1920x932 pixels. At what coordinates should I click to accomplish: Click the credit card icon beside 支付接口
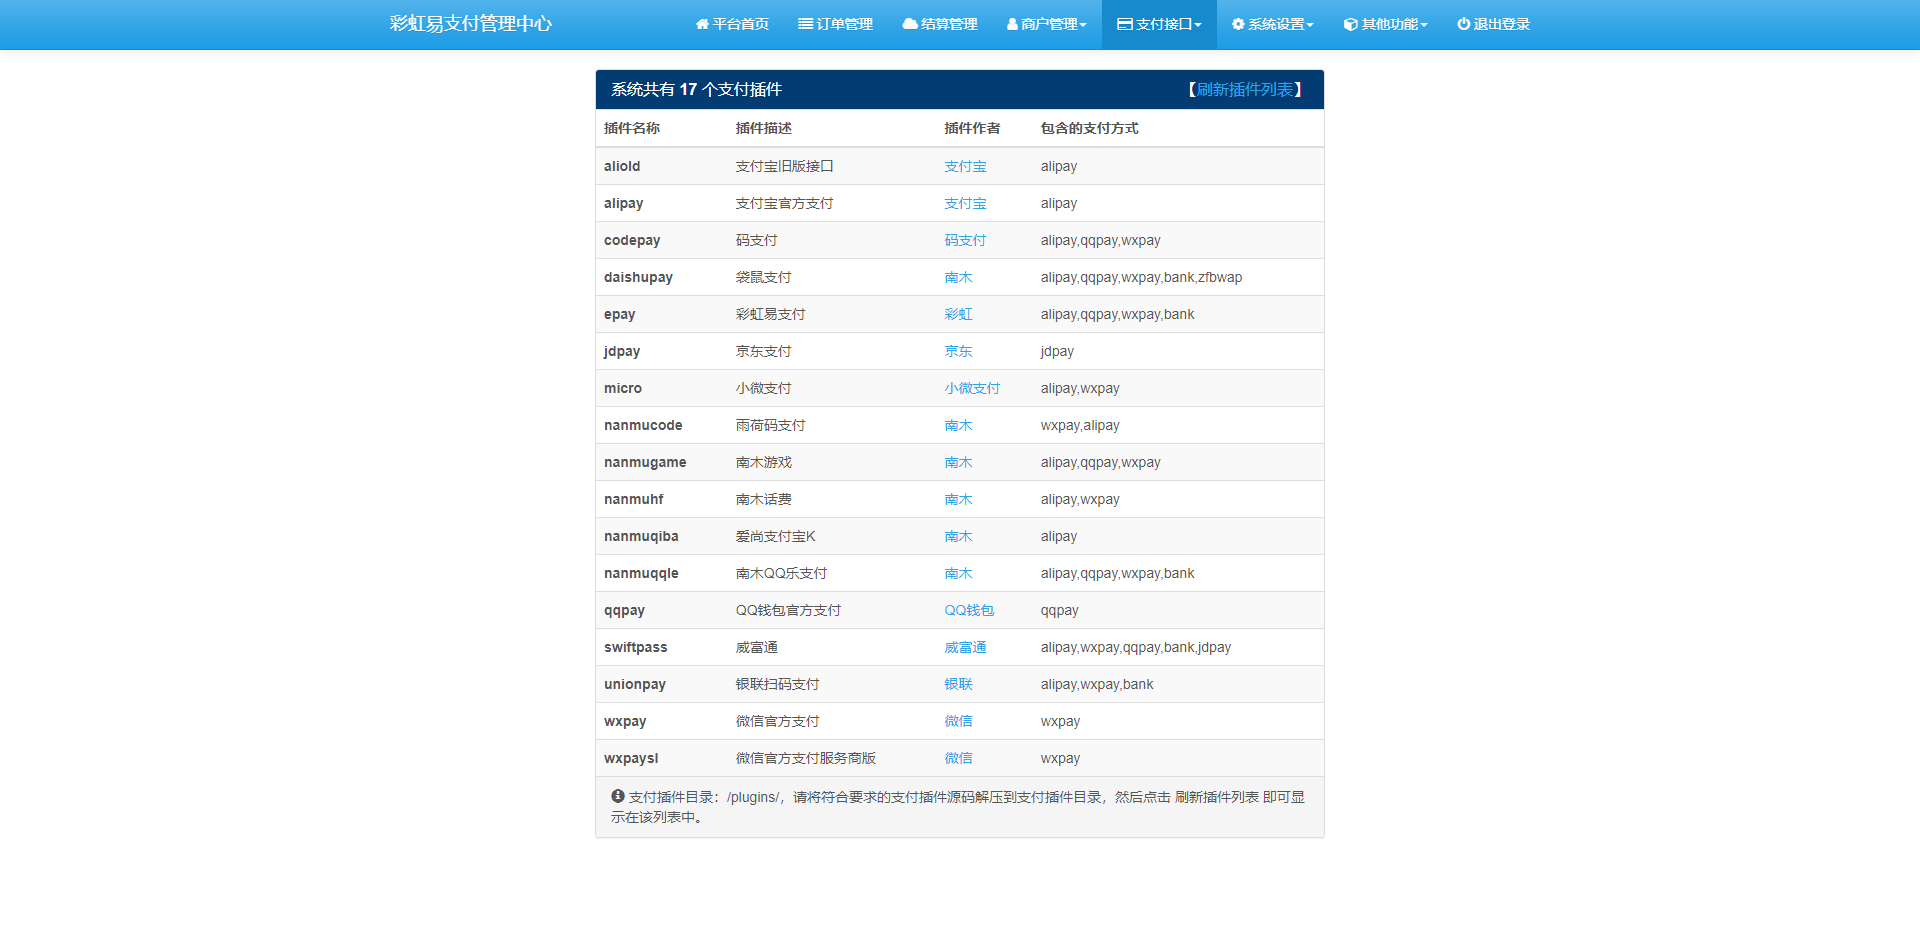click(1125, 24)
